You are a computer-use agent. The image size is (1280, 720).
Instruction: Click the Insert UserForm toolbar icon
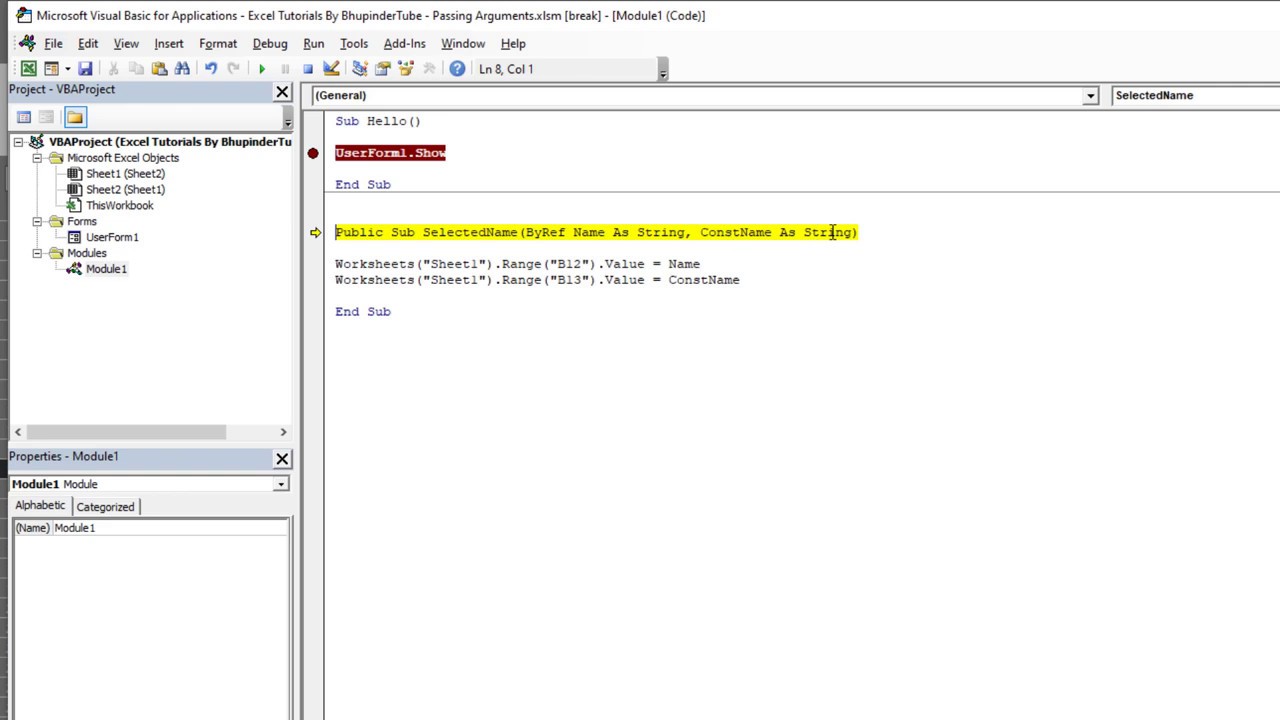51,69
